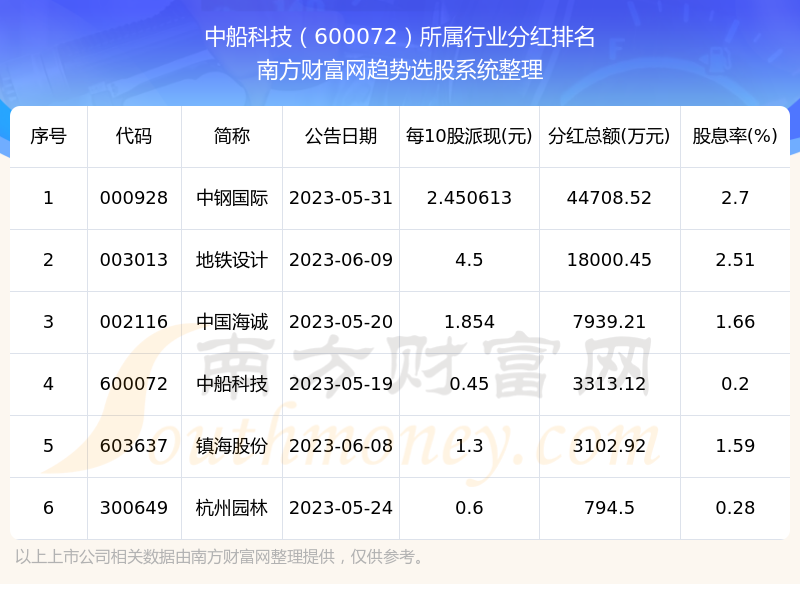Click dividend value 1.3
Screen dimensions: 800x606
pyautogui.click(x=469, y=446)
